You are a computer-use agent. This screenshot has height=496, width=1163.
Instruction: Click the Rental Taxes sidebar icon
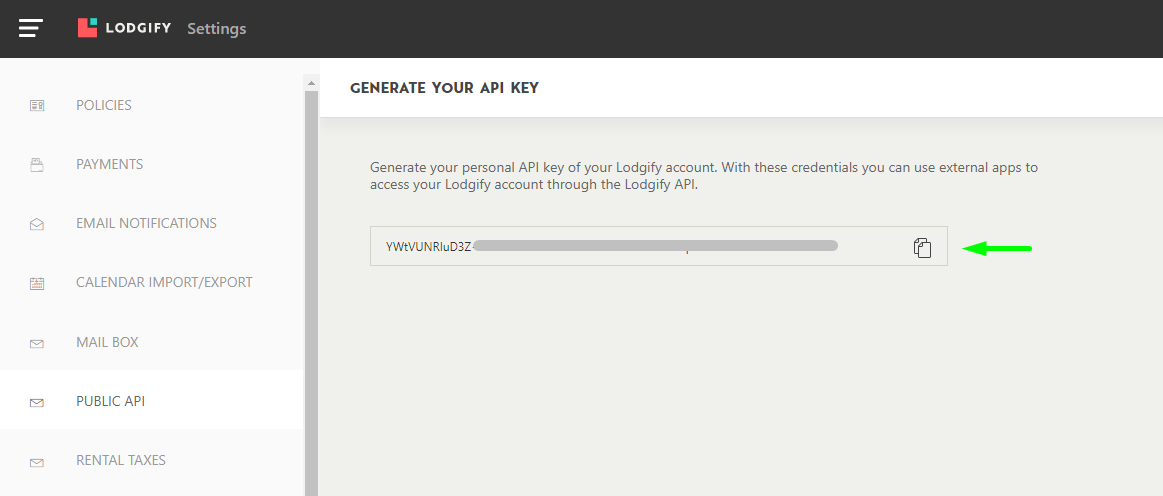(x=37, y=462)
